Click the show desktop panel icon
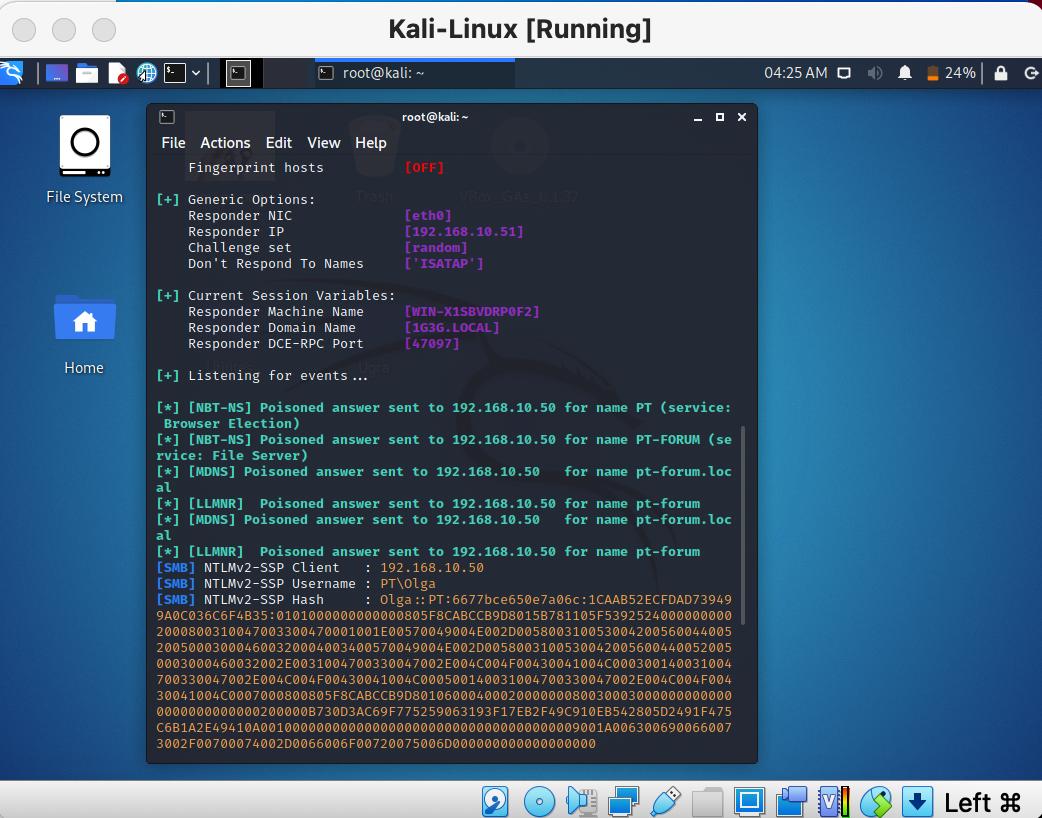Image resolution: width=1042 pixels, height=818 pixels. pos(56,73)
